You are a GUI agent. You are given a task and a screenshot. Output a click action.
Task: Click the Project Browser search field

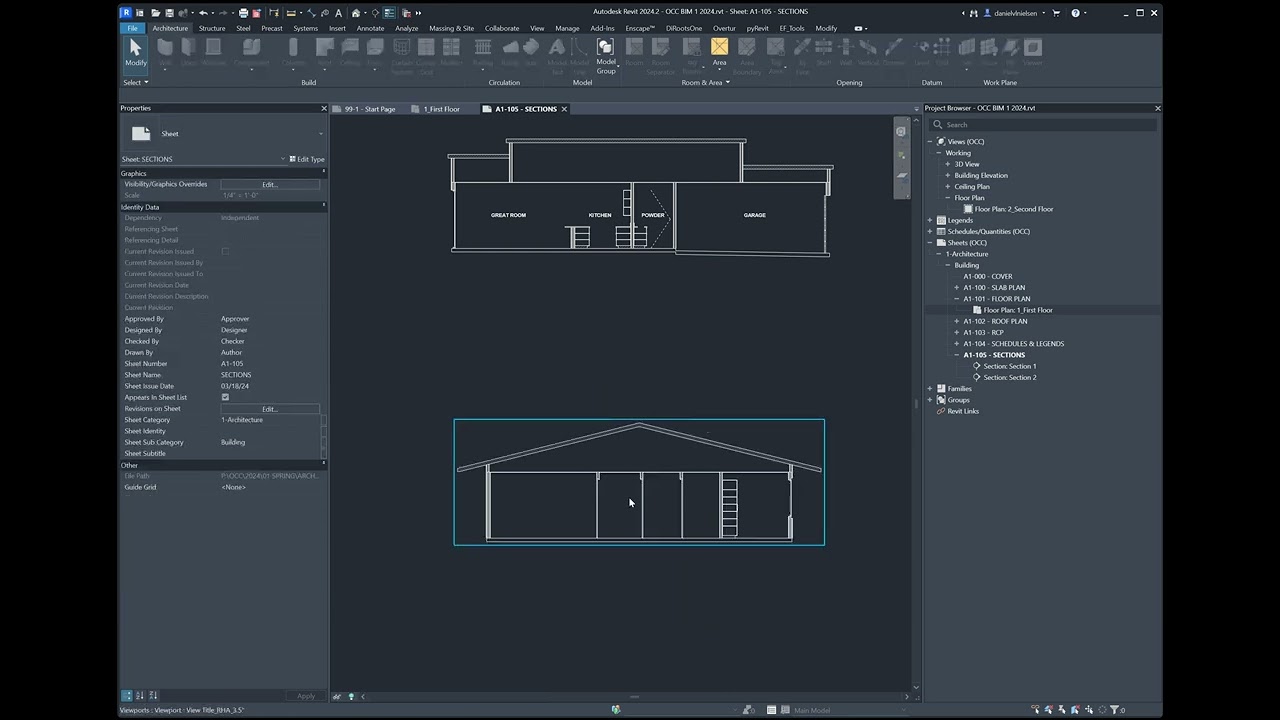click(1043, 125)
